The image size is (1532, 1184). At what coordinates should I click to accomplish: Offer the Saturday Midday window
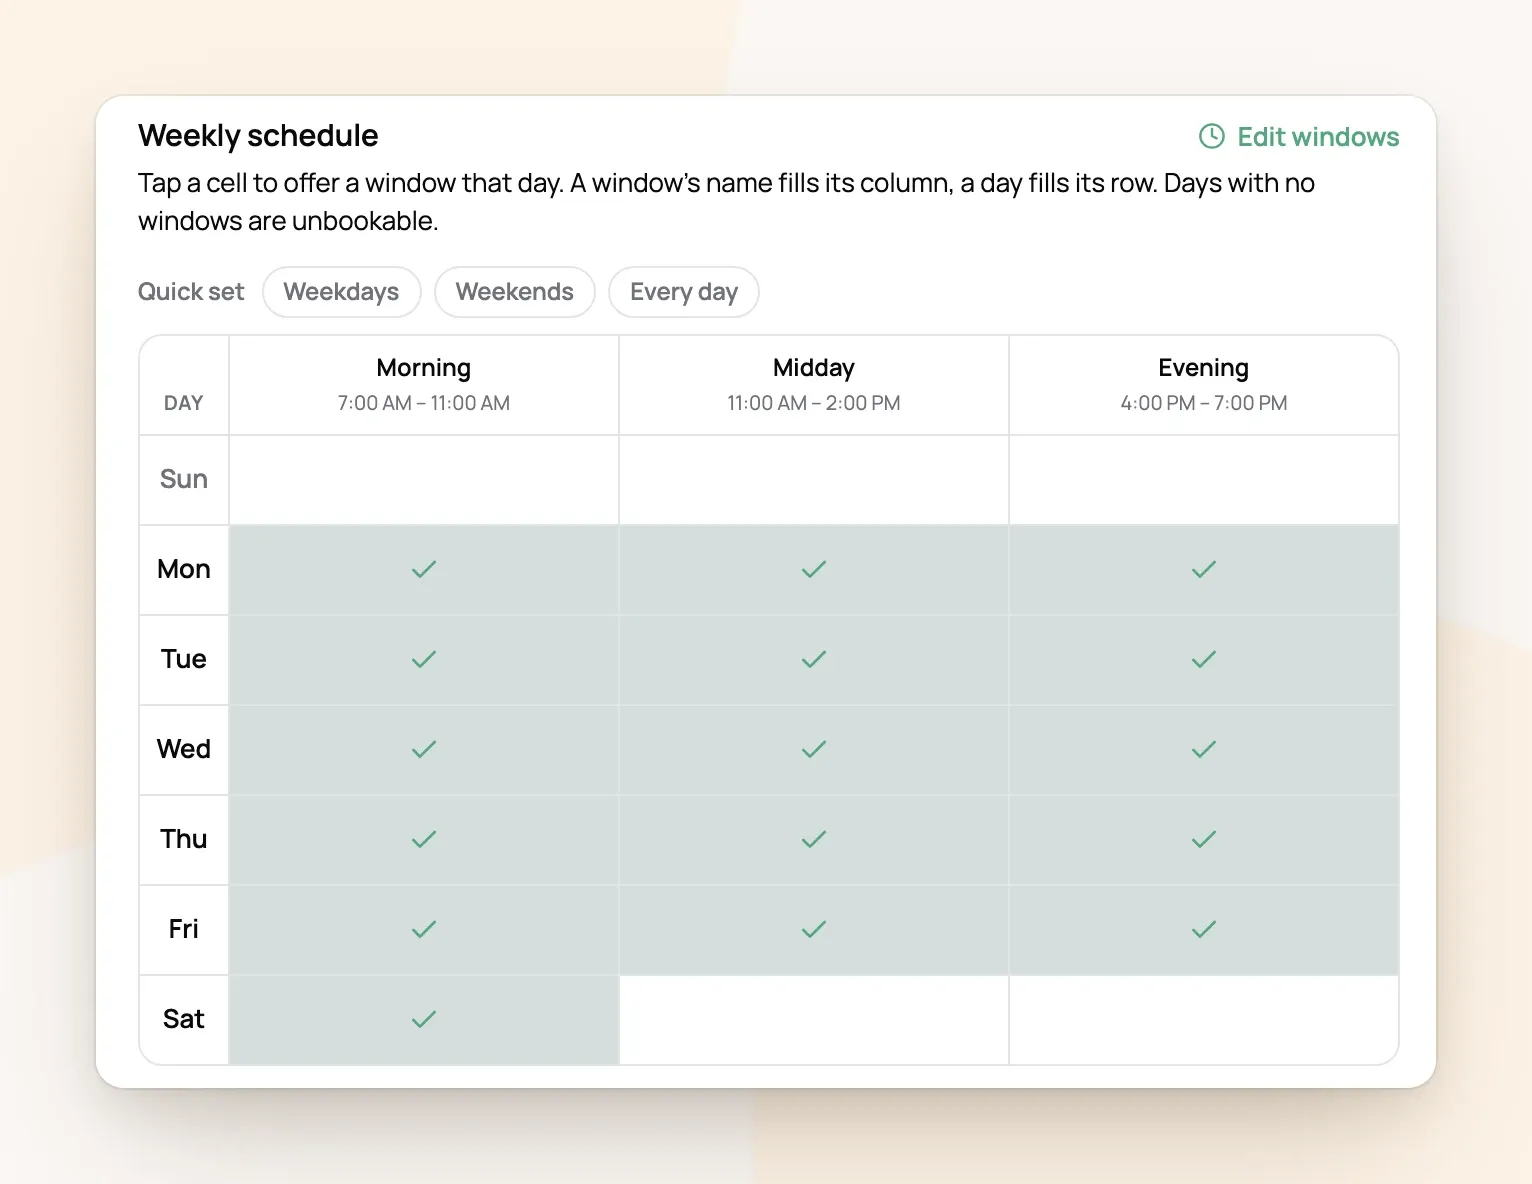pos(814,1020)
